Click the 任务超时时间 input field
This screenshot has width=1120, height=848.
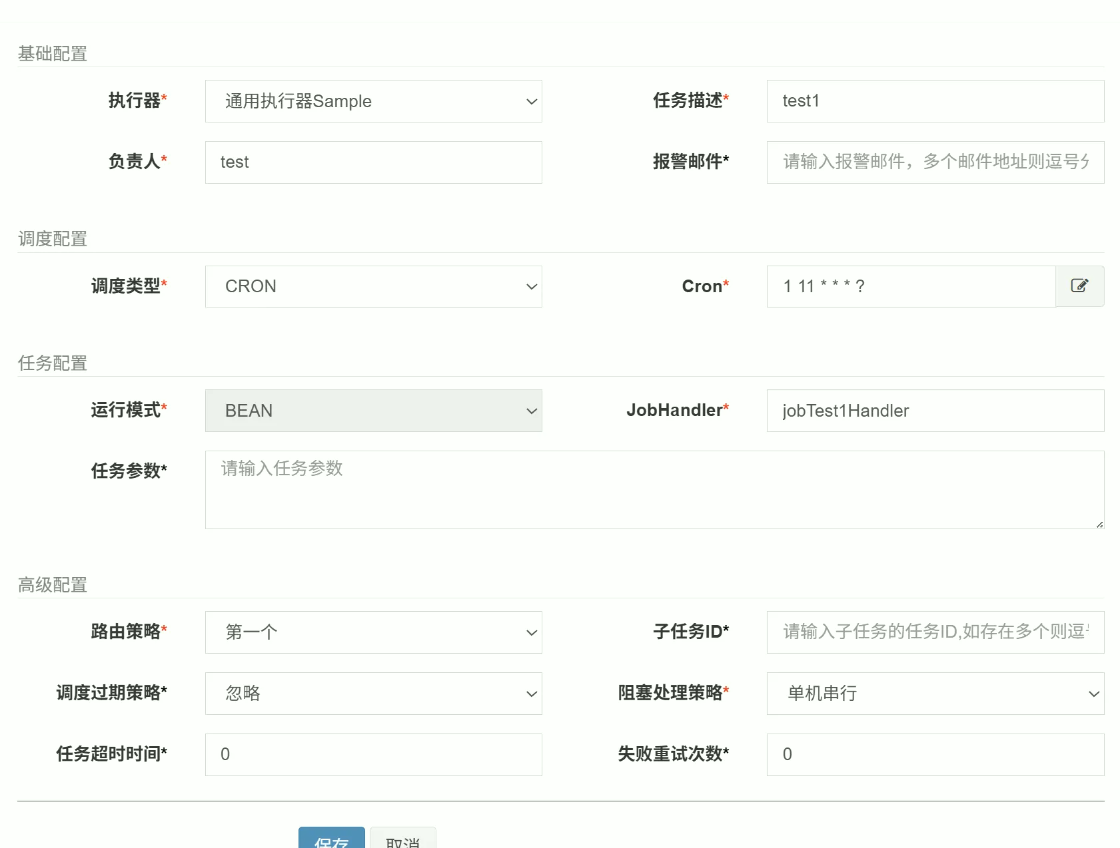pyautogui.click(x=373, y=754)
